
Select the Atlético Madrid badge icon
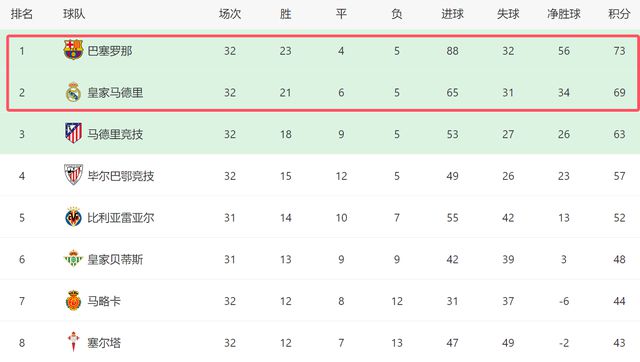73,133
